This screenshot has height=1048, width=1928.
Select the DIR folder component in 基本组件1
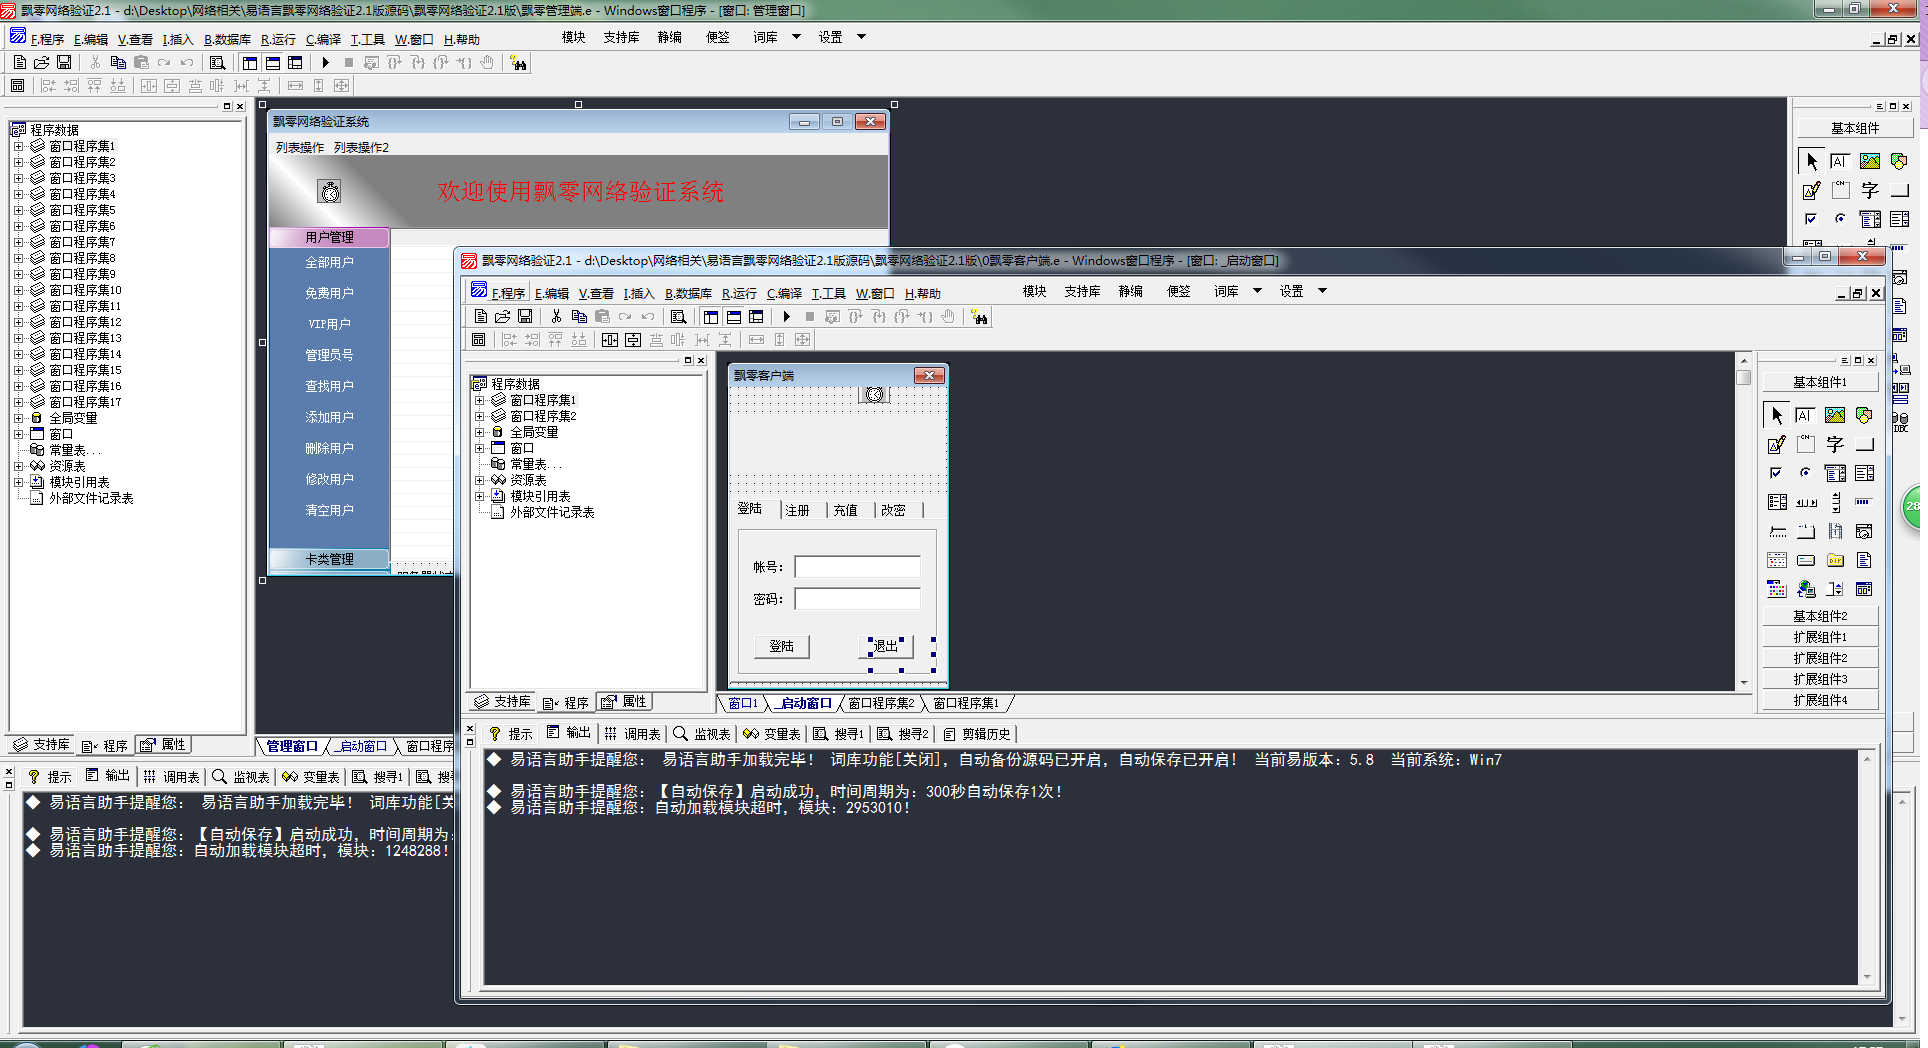click(1835, 560)
